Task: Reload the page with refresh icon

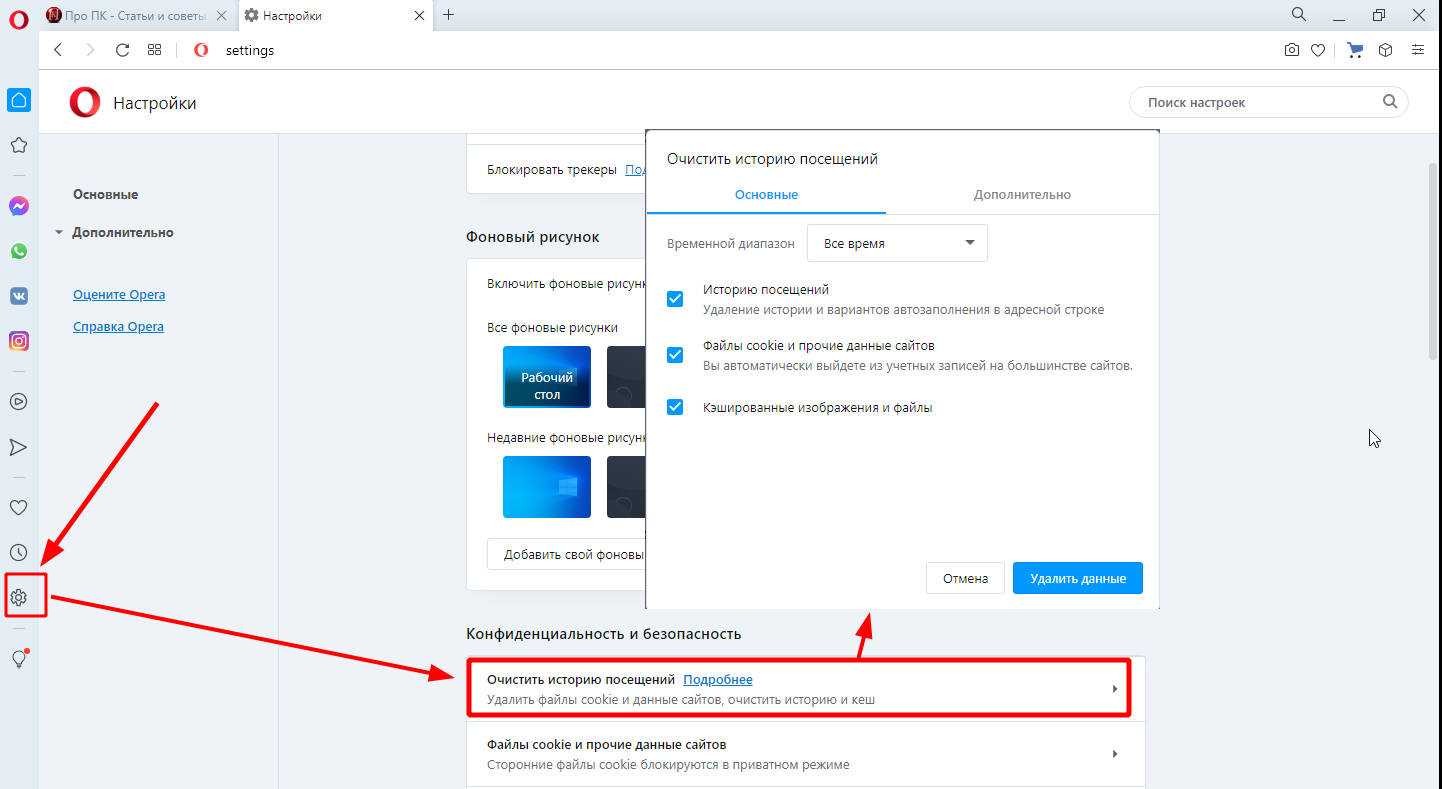Action: pos(122,50)
